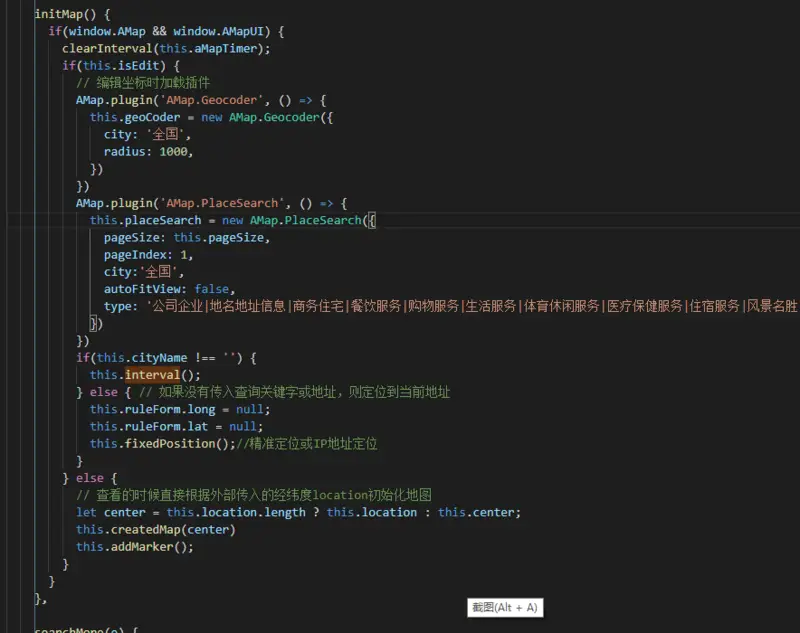Click the comment starting with 查看的时候

tap(254, 495)
